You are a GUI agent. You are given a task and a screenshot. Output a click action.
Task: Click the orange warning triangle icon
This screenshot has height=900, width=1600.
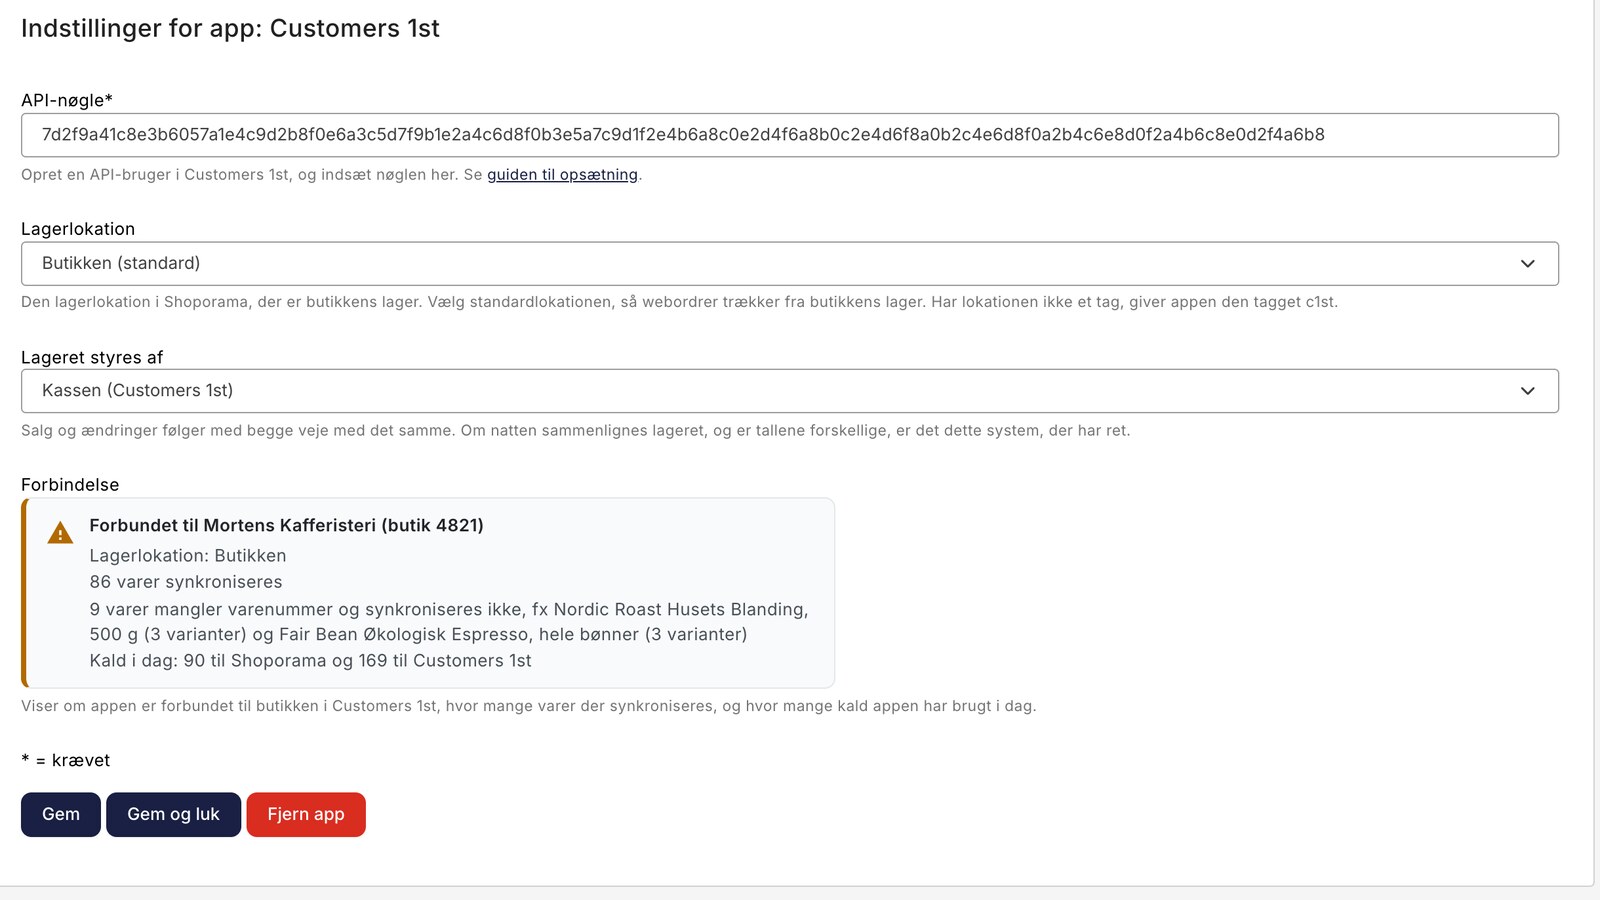click(60, 533)
